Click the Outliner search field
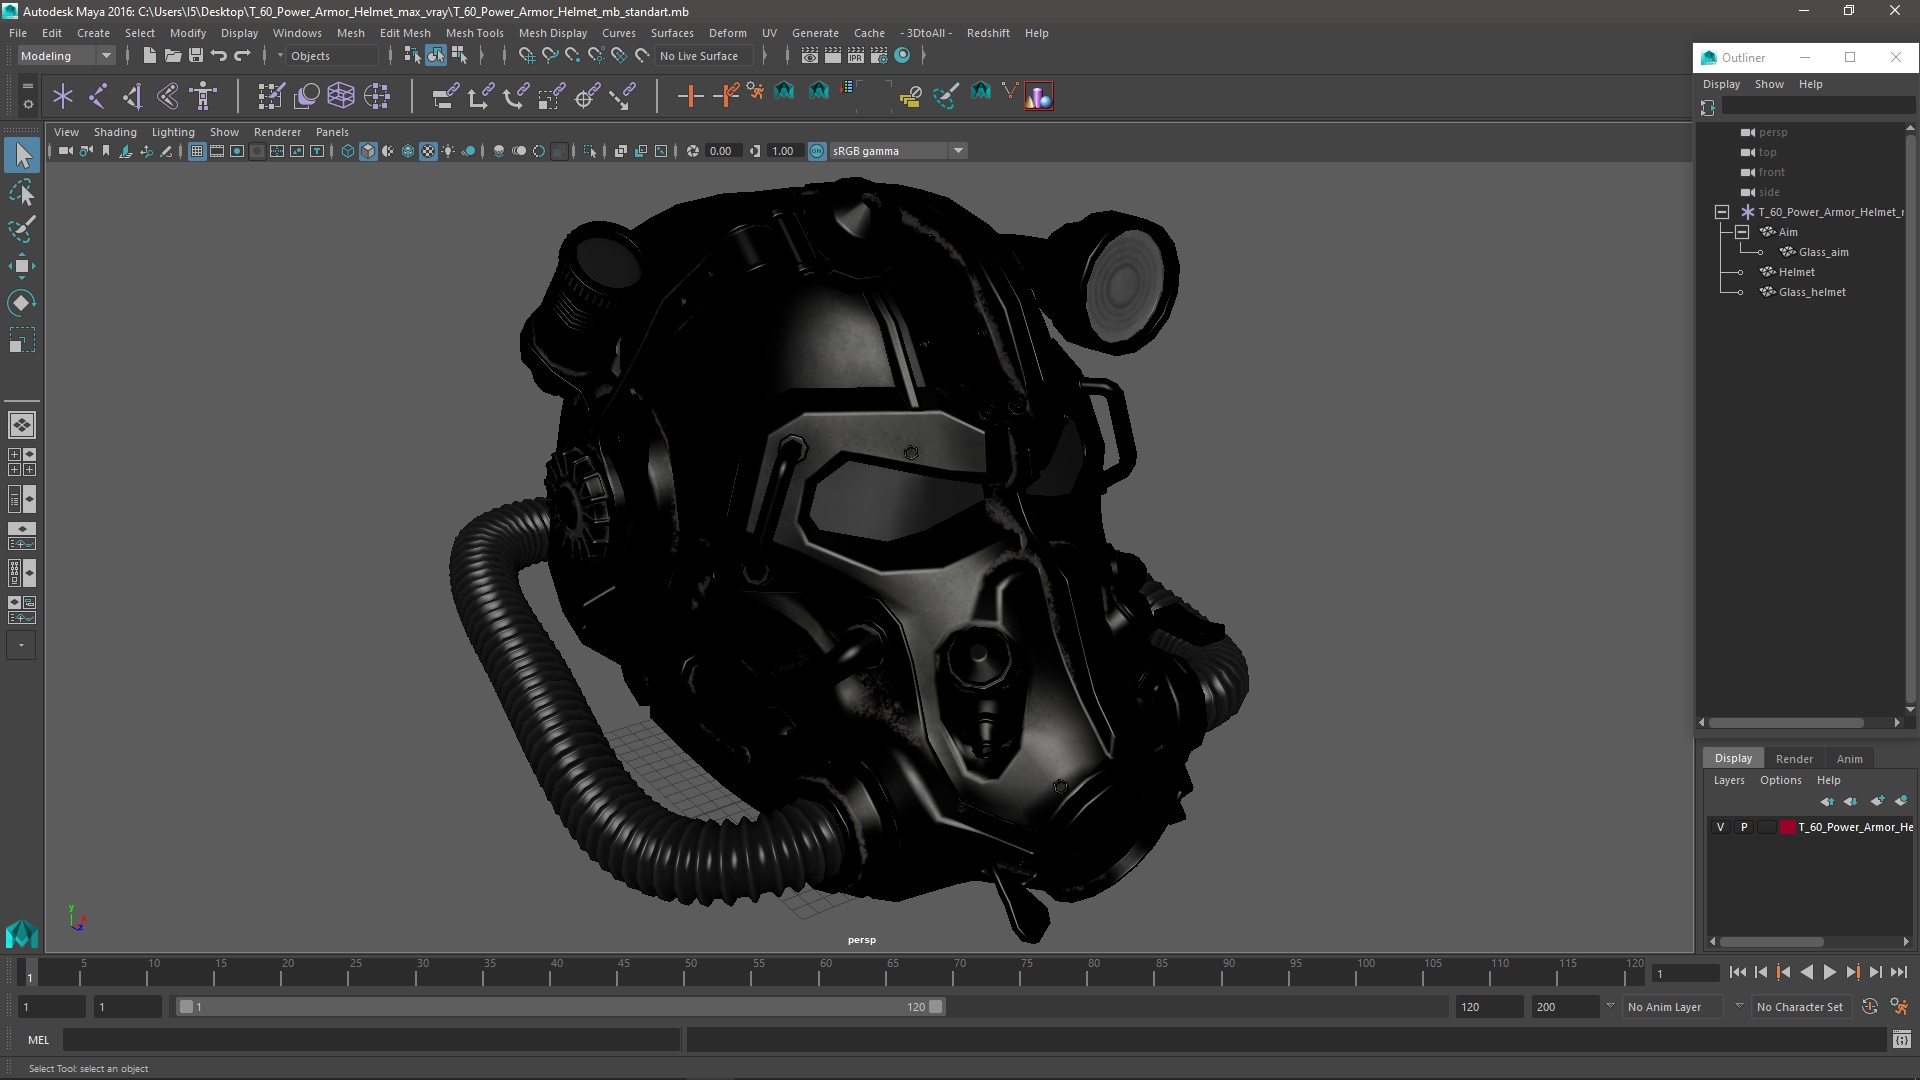 (x=1818, y=107)
